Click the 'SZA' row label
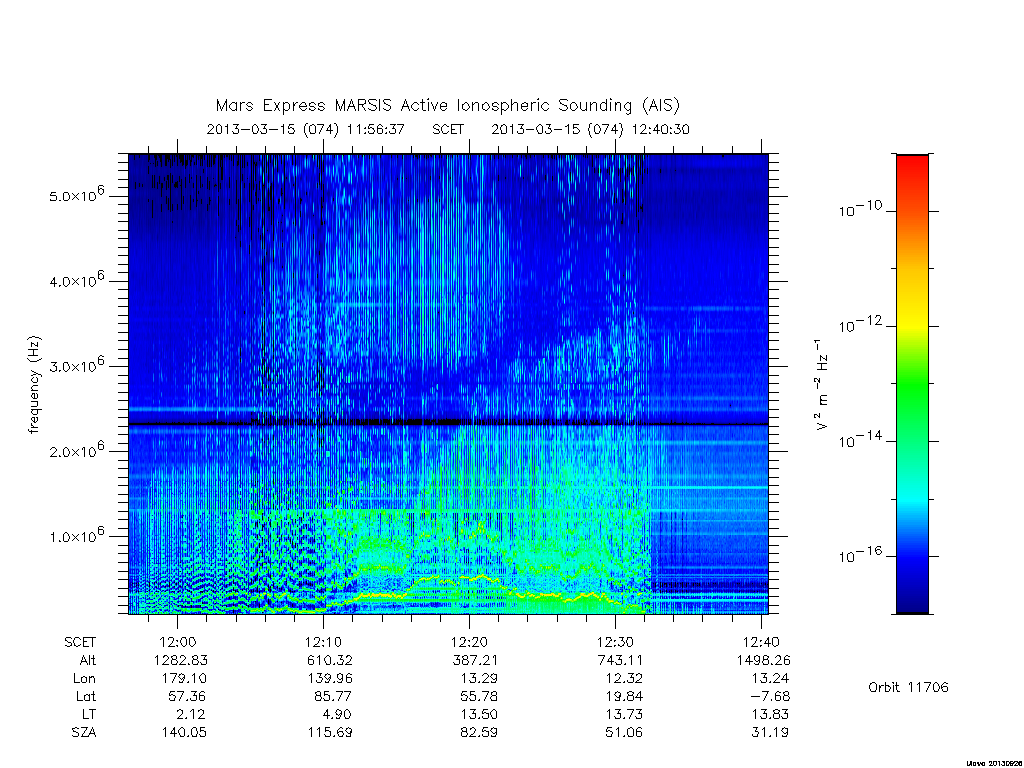 click(84, 732)
